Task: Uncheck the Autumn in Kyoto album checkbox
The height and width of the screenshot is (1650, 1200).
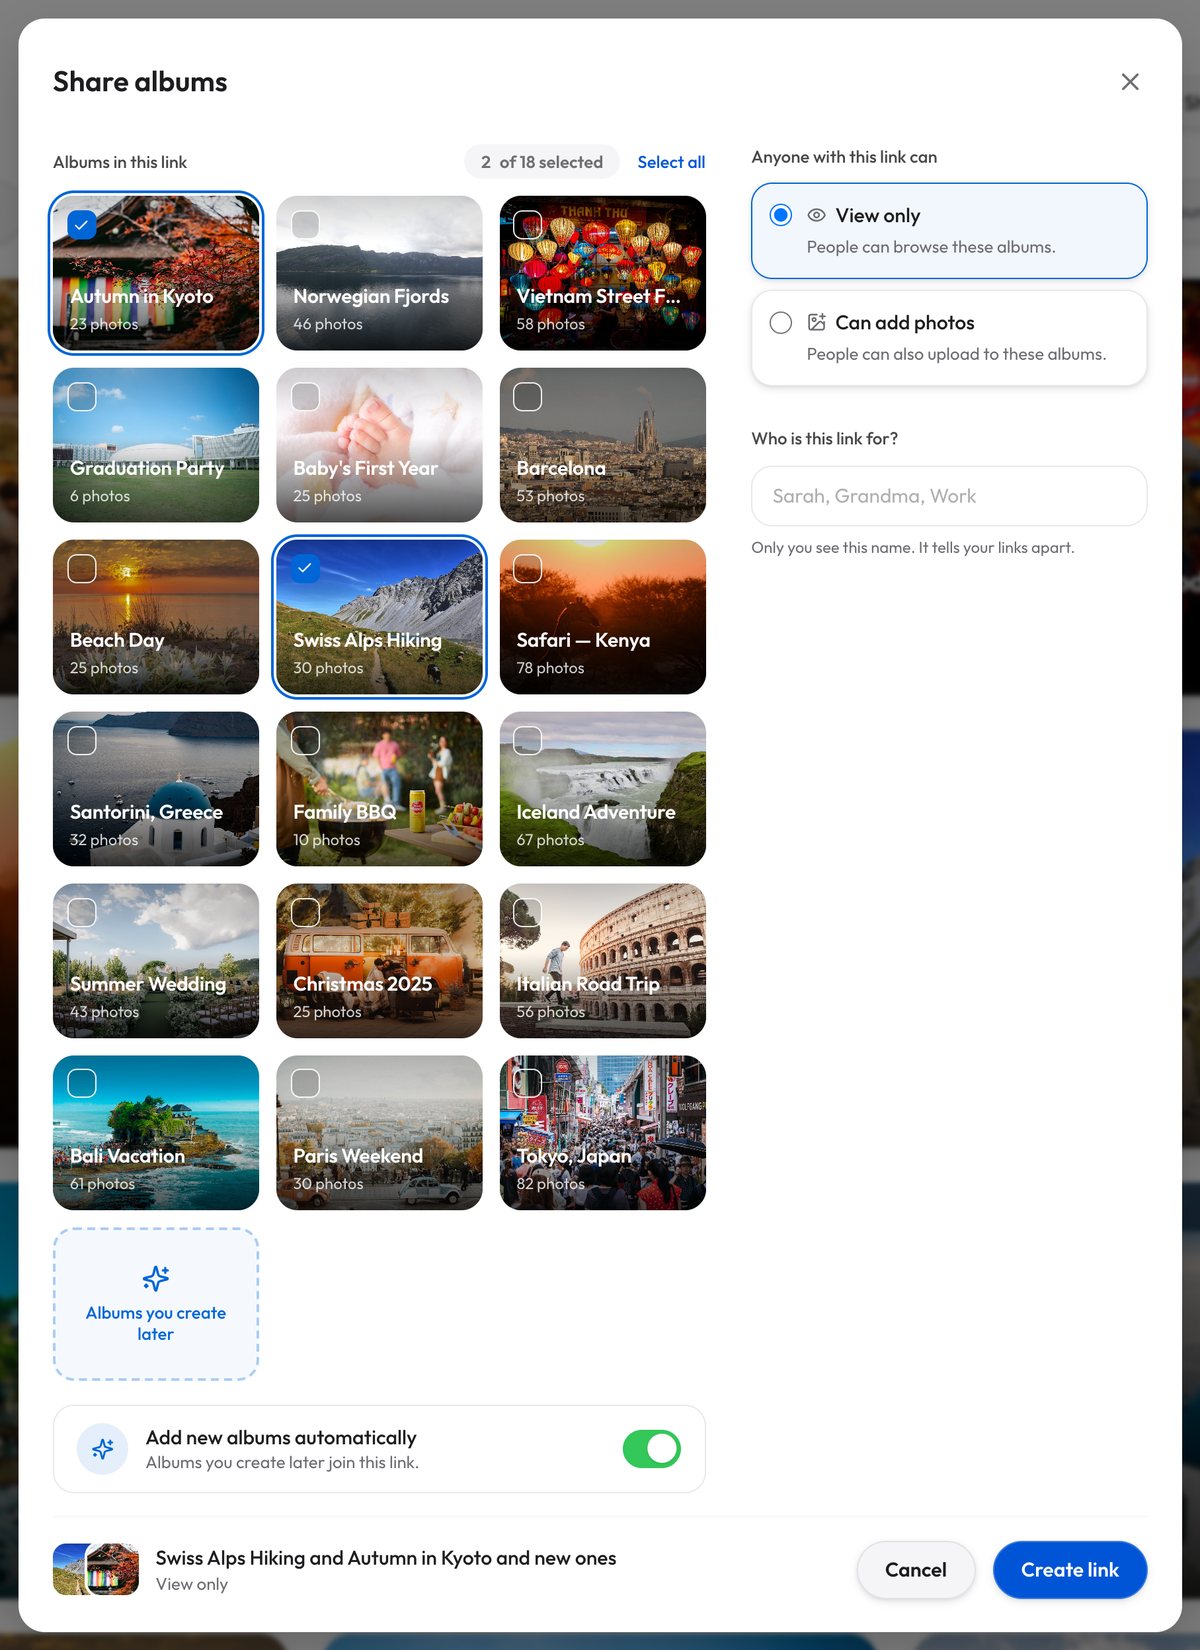Action: [82, 224]
